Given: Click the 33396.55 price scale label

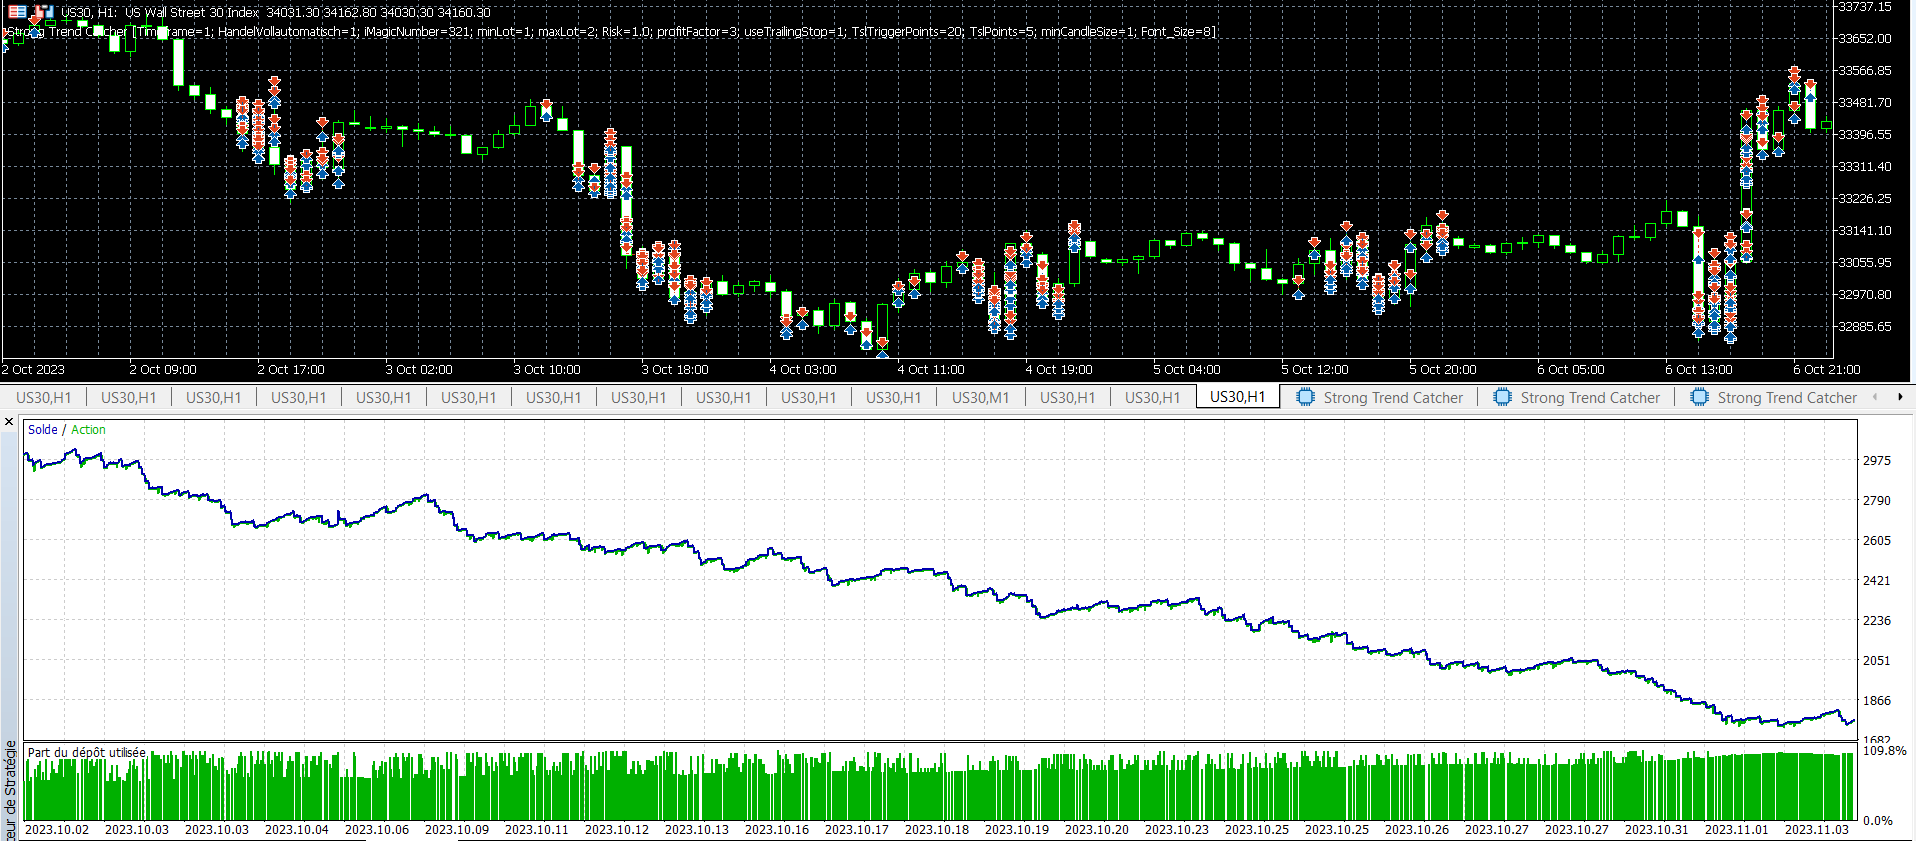Looking at the screenshot, I should click(1865, 135).
